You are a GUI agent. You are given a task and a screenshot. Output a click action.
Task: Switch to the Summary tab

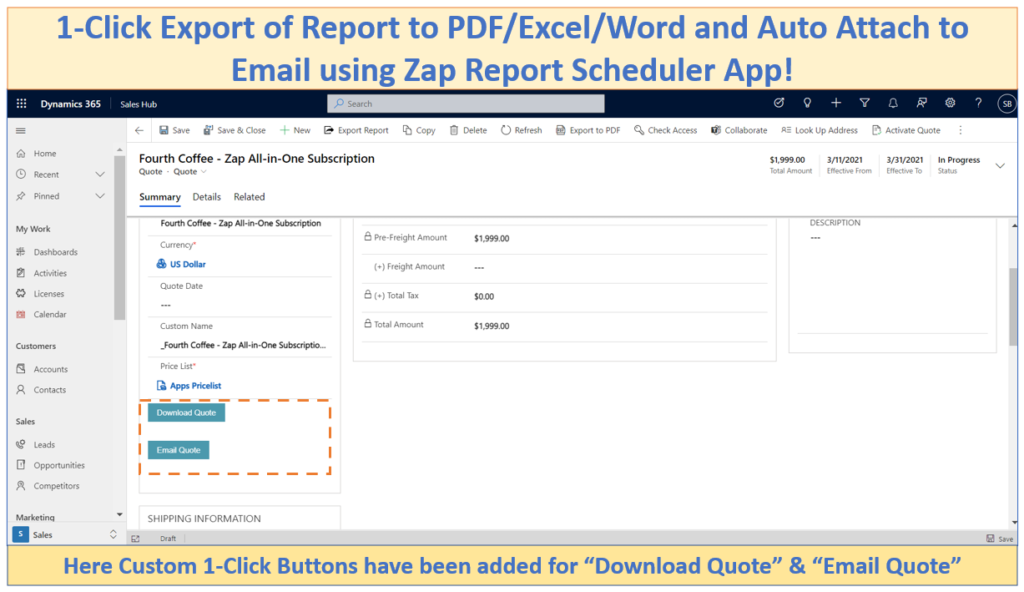(x=159, y=197)
